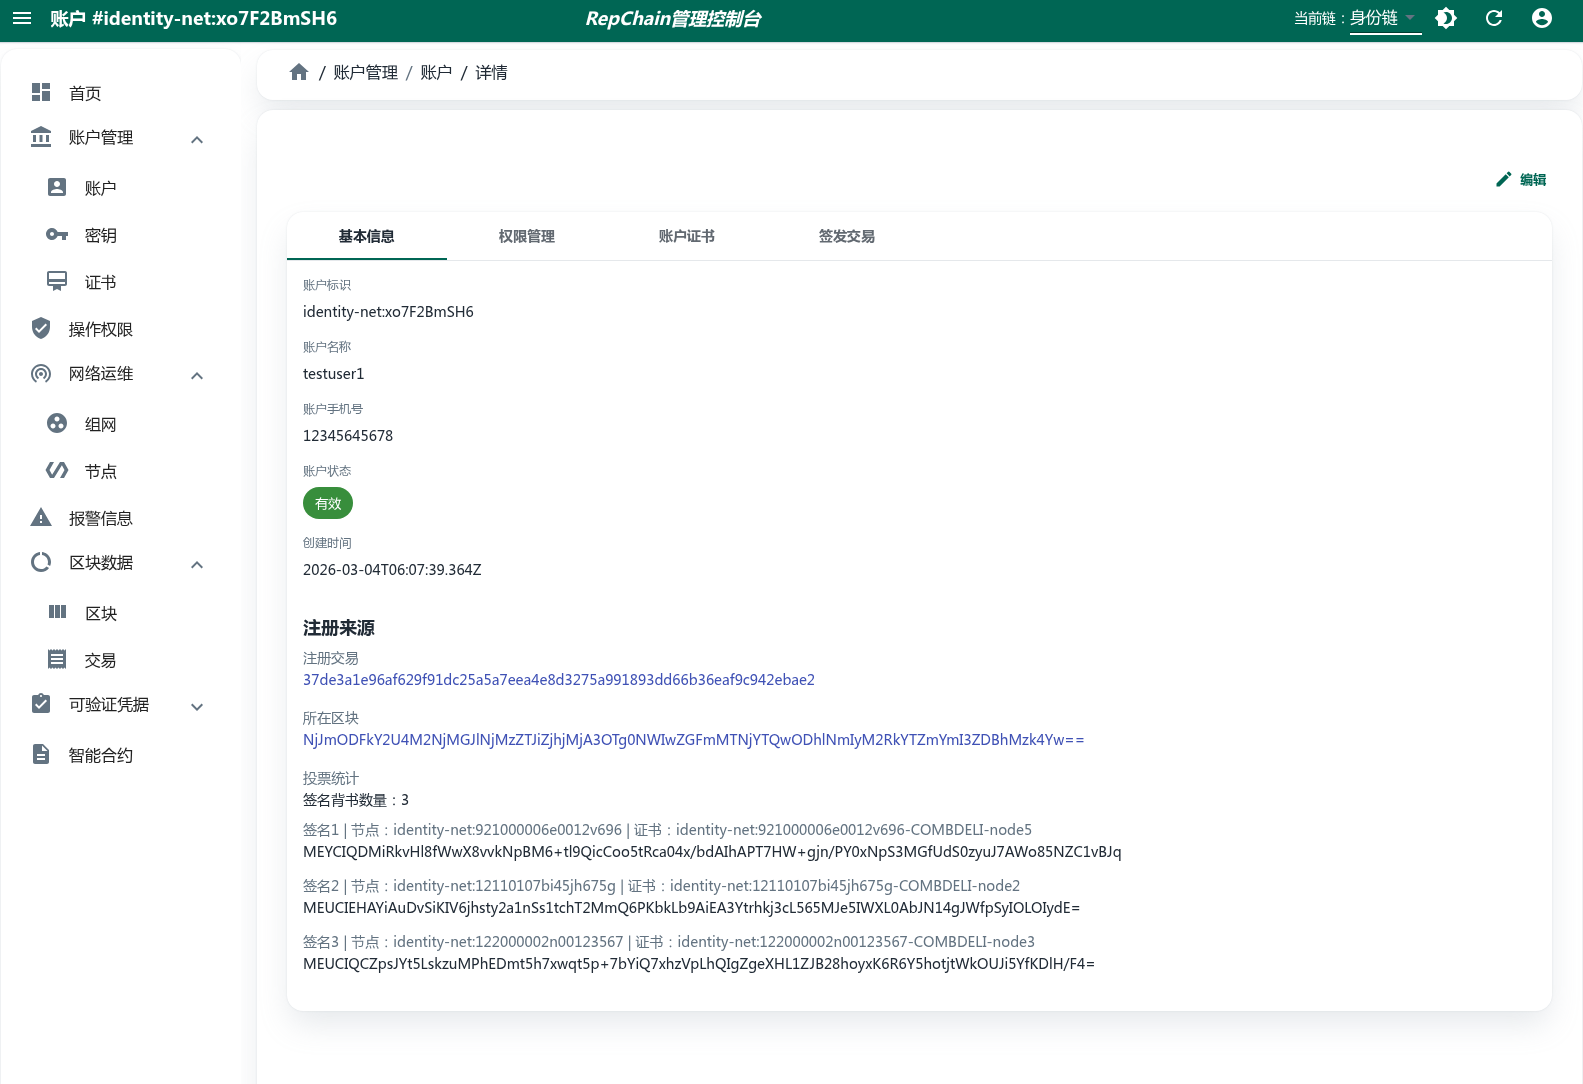This screenshot has width=1583, height=1084.
Task: Go to 账户管理 breadcrumb link
Action: 365,73
